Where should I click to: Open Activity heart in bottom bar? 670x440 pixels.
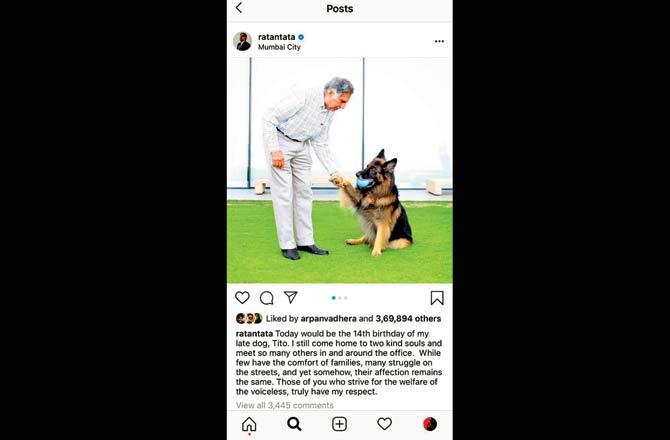[x=385, y=424]
